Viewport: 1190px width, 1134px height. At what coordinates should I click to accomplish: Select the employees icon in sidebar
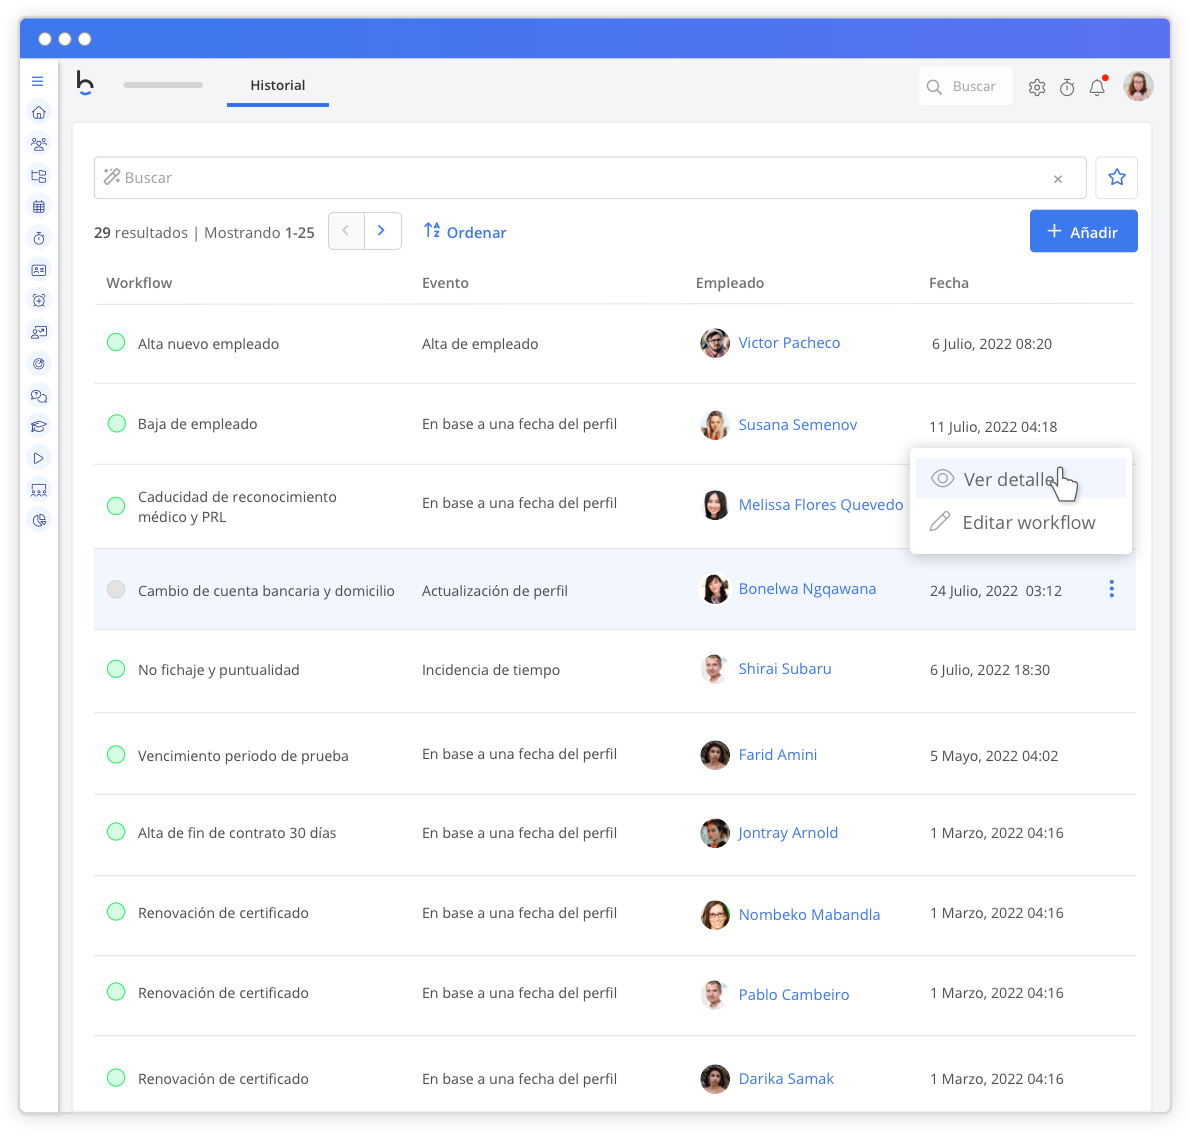(38, 144)
